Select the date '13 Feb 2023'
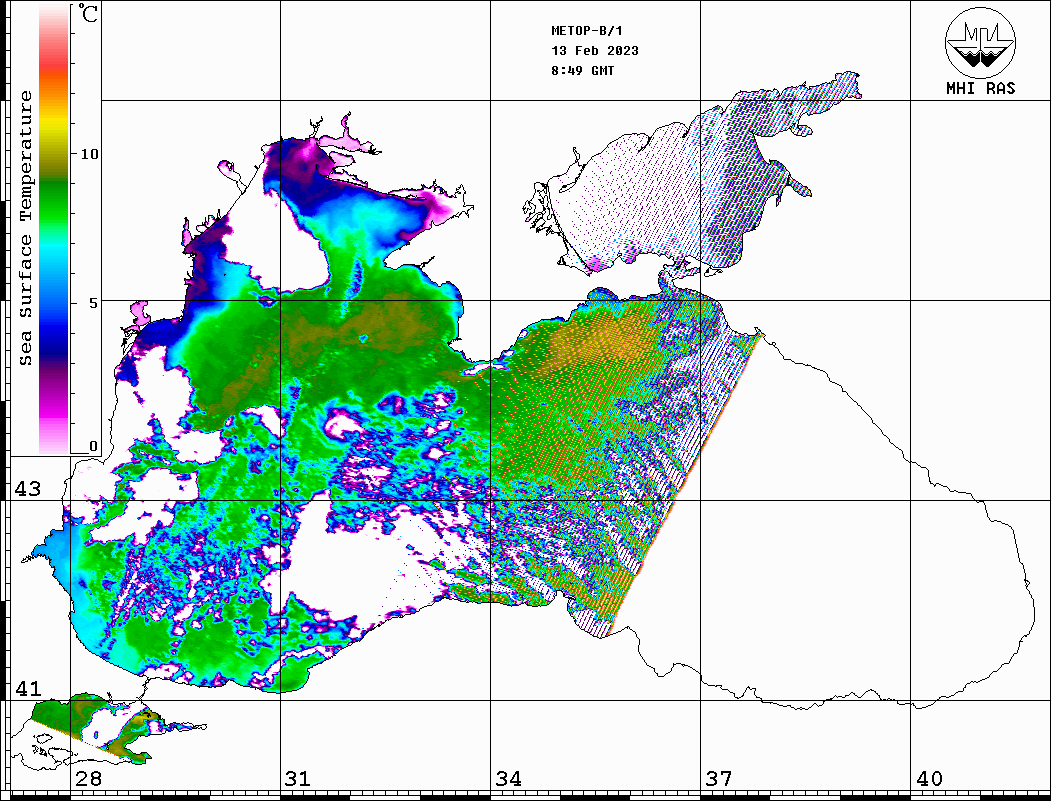This screenshot has height=801, width=1051. tap(595, 51)
